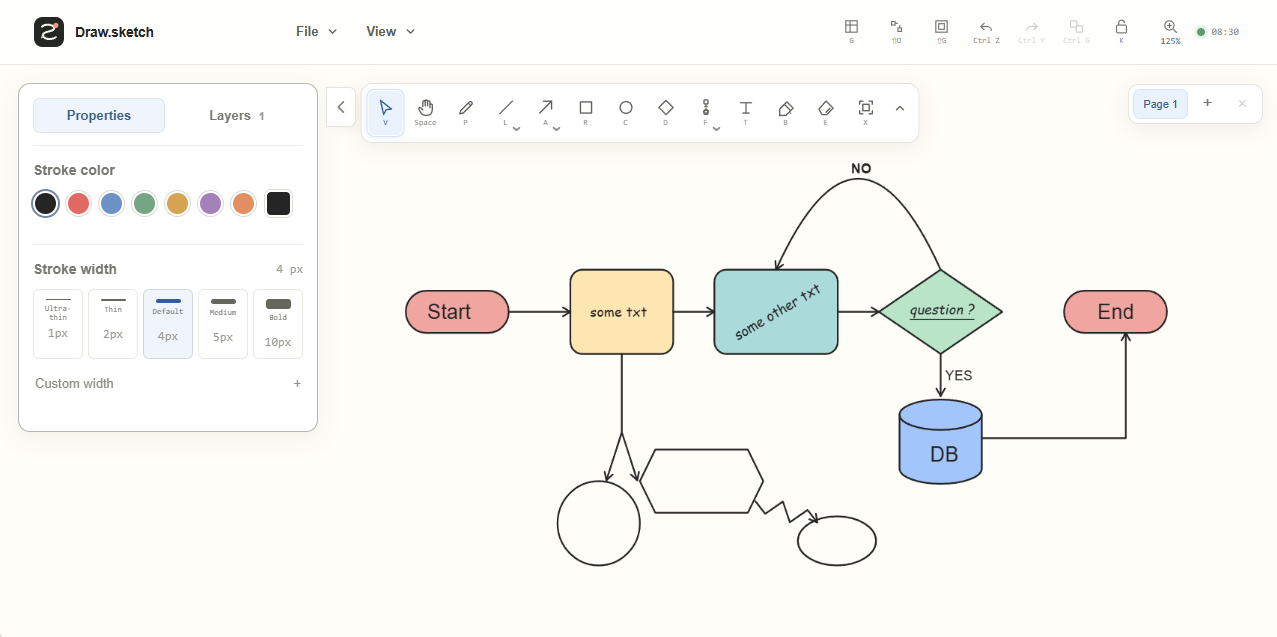
Task: Select the Rectangle shape tool
Action: pyautogui.click(x=586, y=112)
